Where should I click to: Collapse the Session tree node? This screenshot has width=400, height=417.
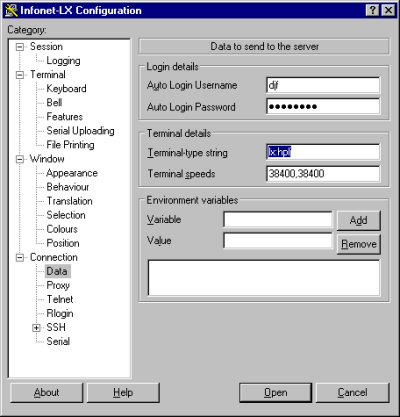(x=20, y=47)
